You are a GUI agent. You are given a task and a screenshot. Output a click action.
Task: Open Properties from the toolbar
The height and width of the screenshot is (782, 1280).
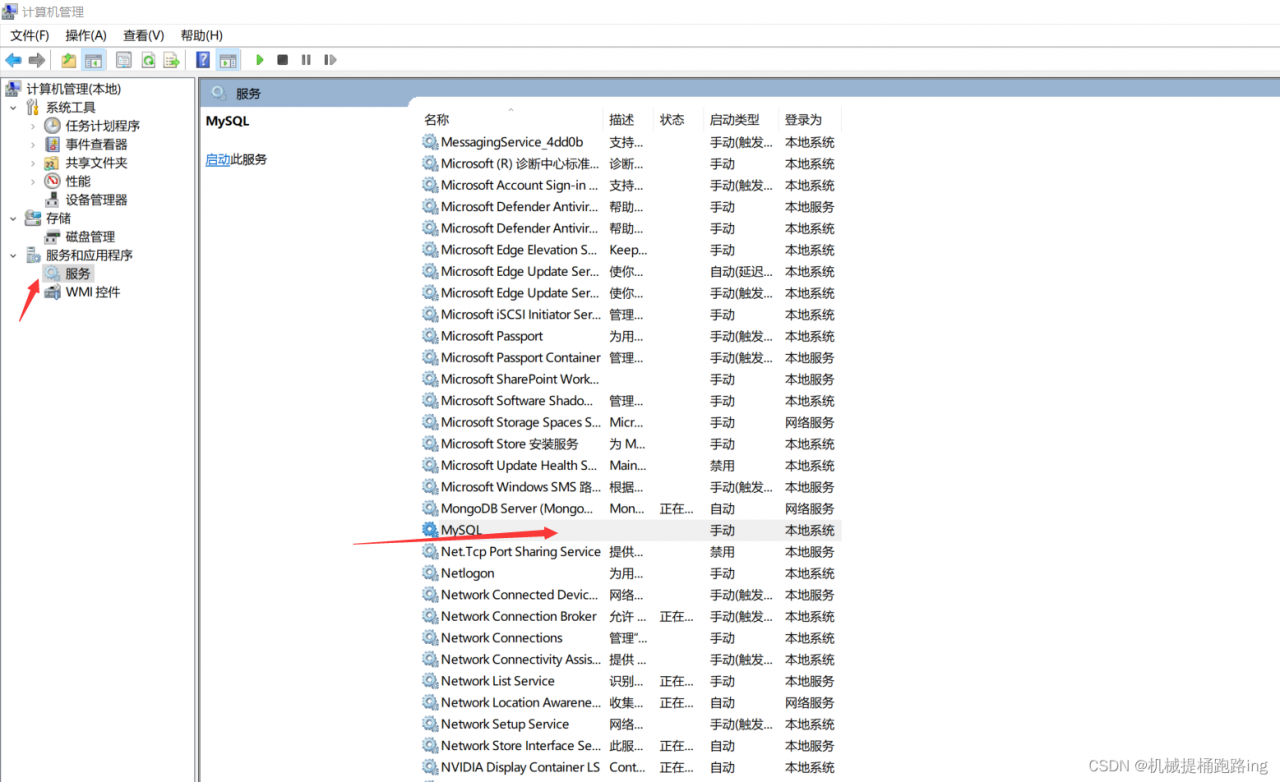tap(124, 60)
